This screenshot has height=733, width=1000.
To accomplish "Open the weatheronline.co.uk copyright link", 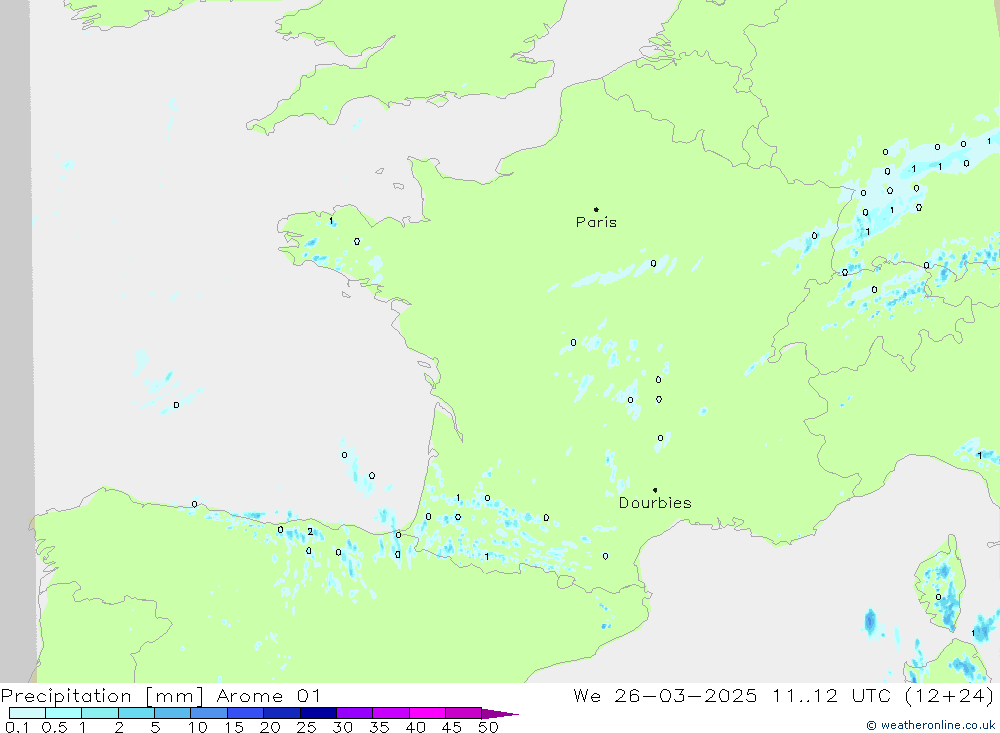I will [930, 725].
